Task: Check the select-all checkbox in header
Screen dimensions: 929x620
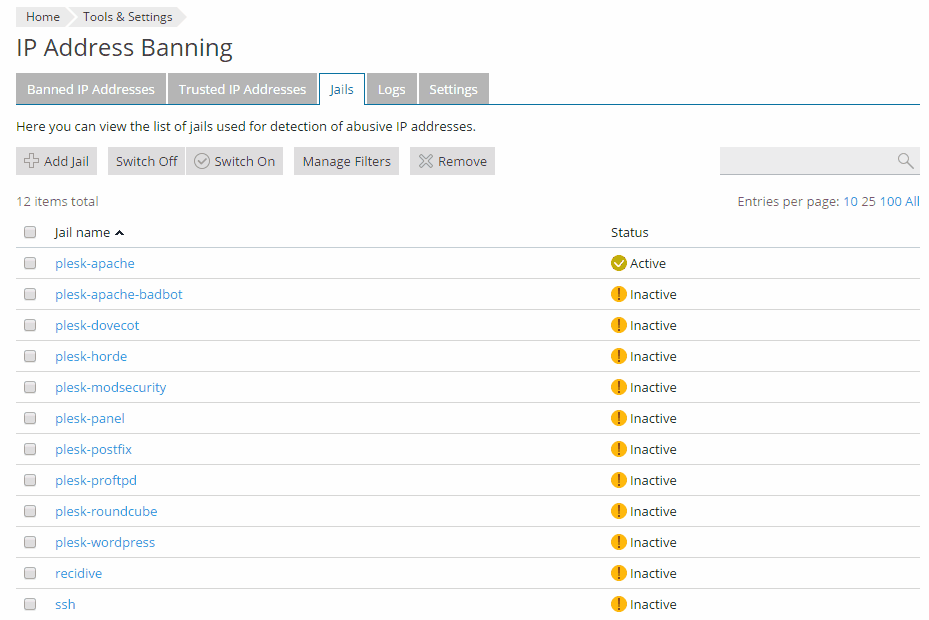Action: click(x=30, y=232)
